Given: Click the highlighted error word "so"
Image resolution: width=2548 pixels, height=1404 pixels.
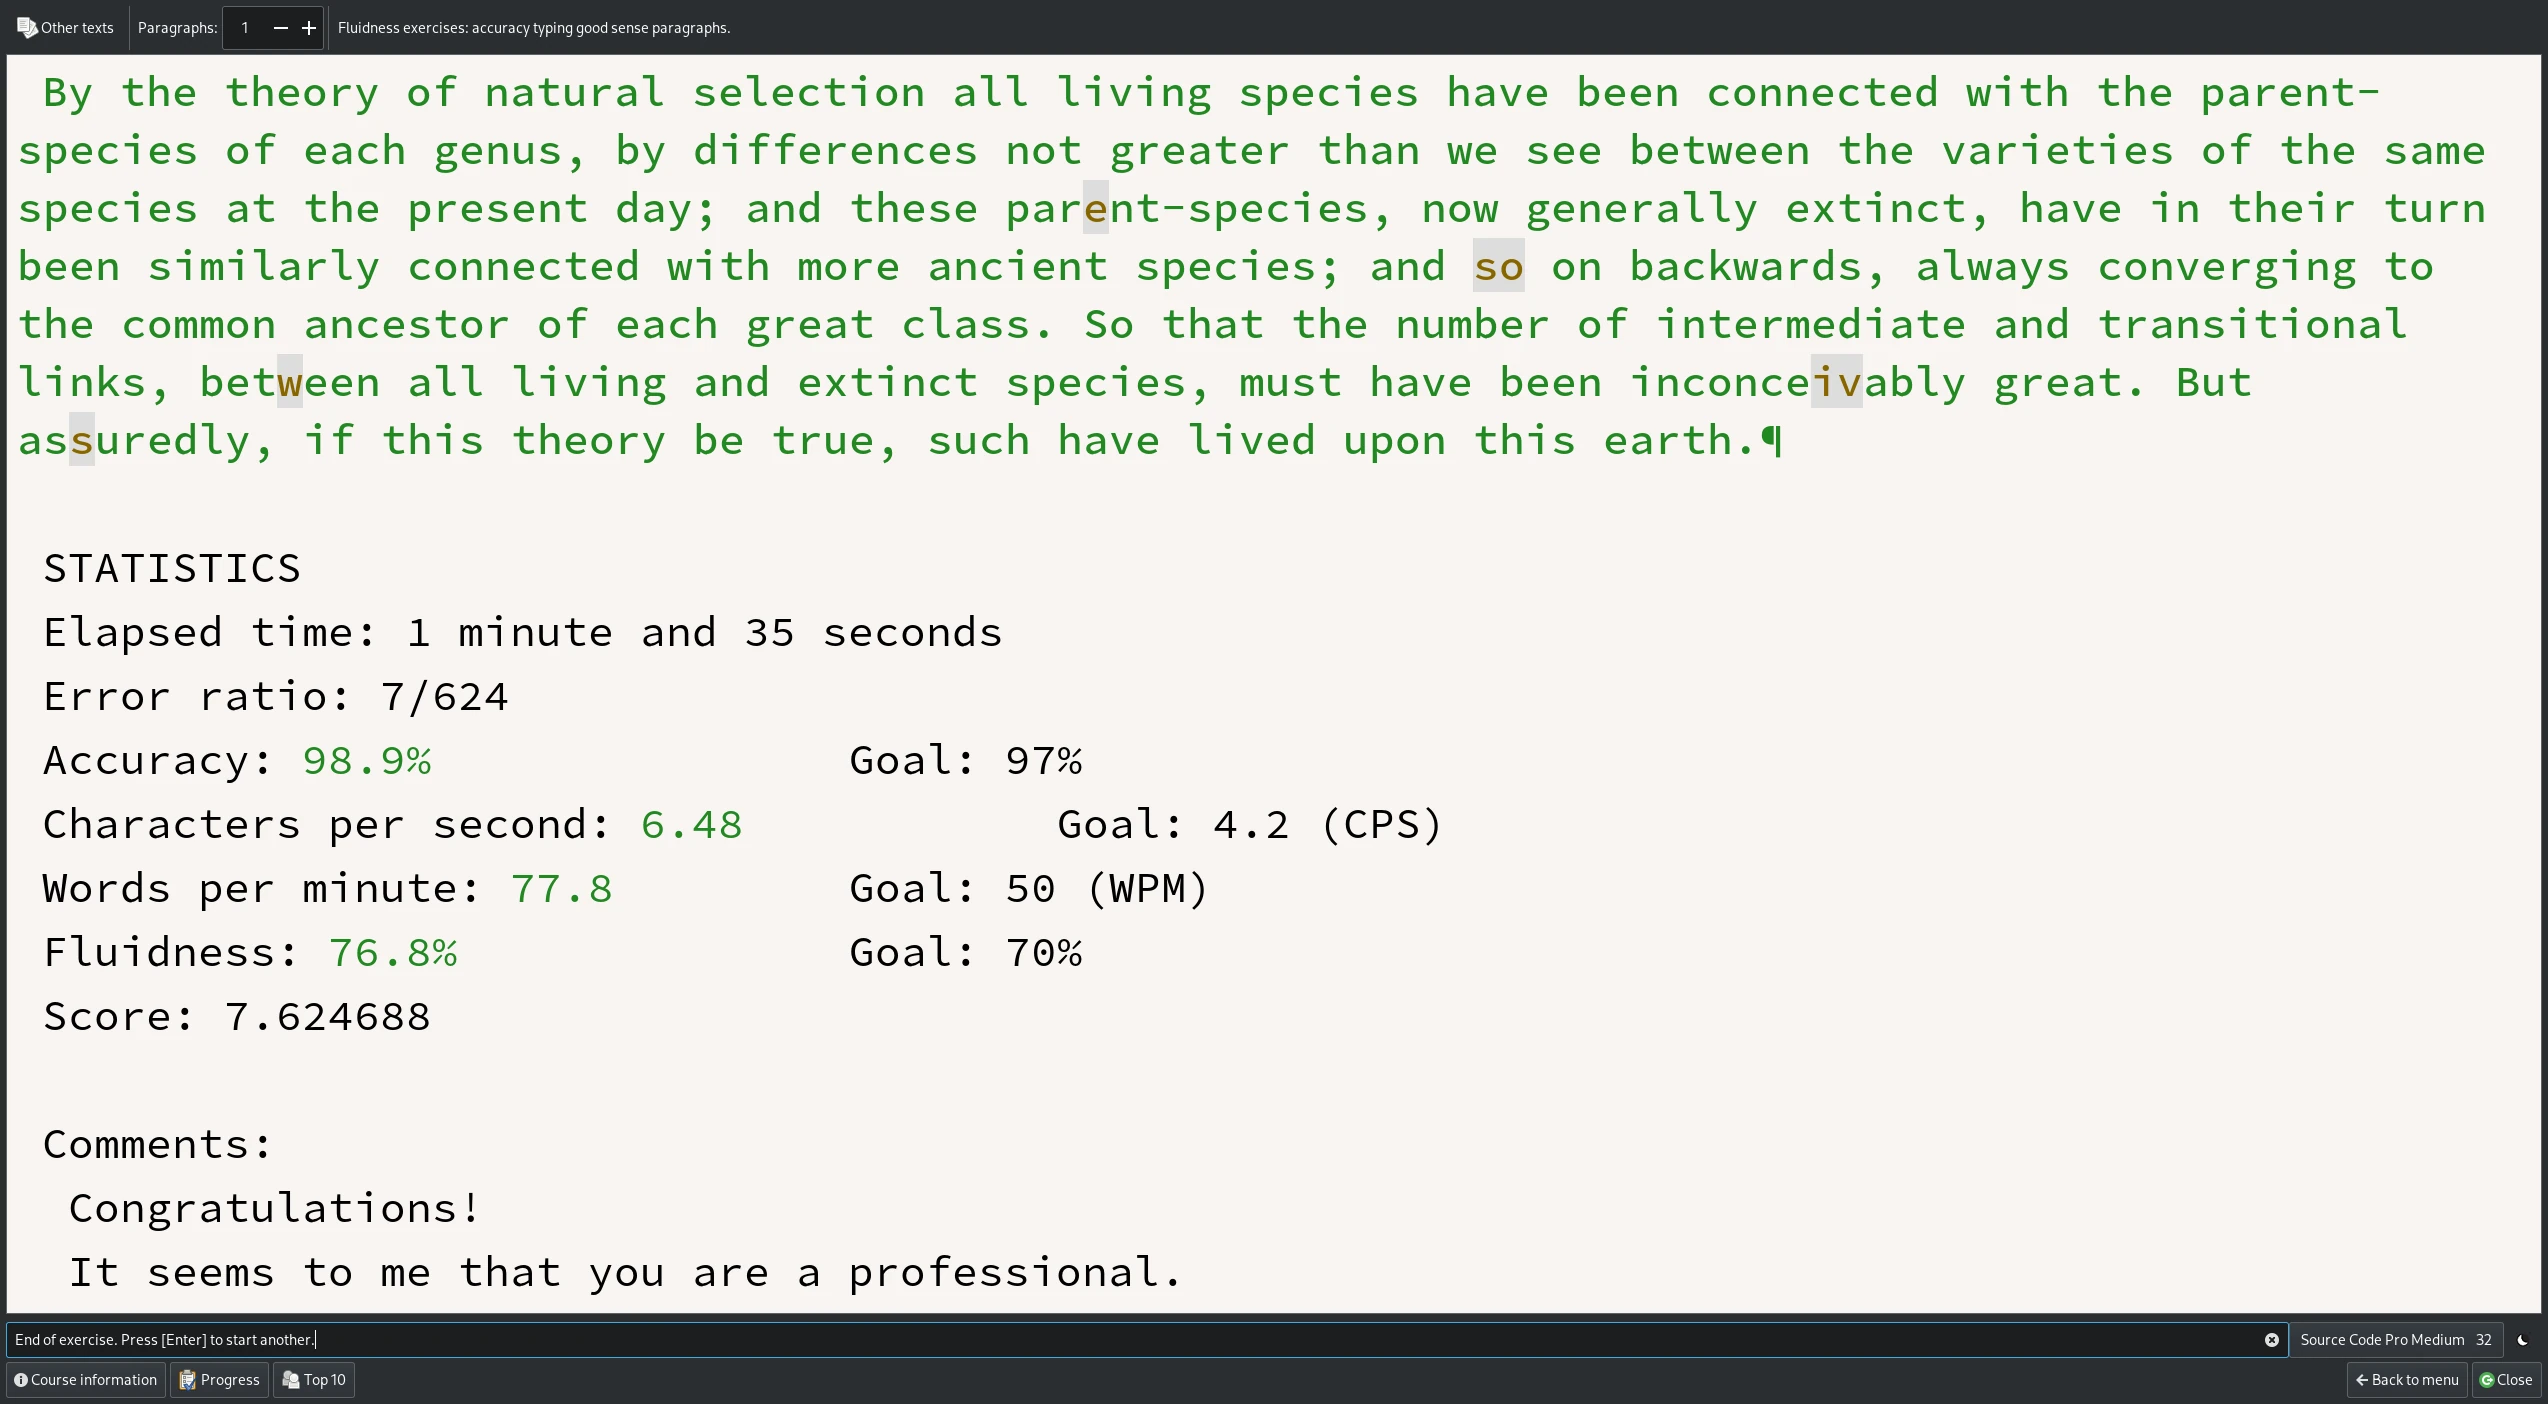Looking at the screenshot, I should coord(1498,267).
